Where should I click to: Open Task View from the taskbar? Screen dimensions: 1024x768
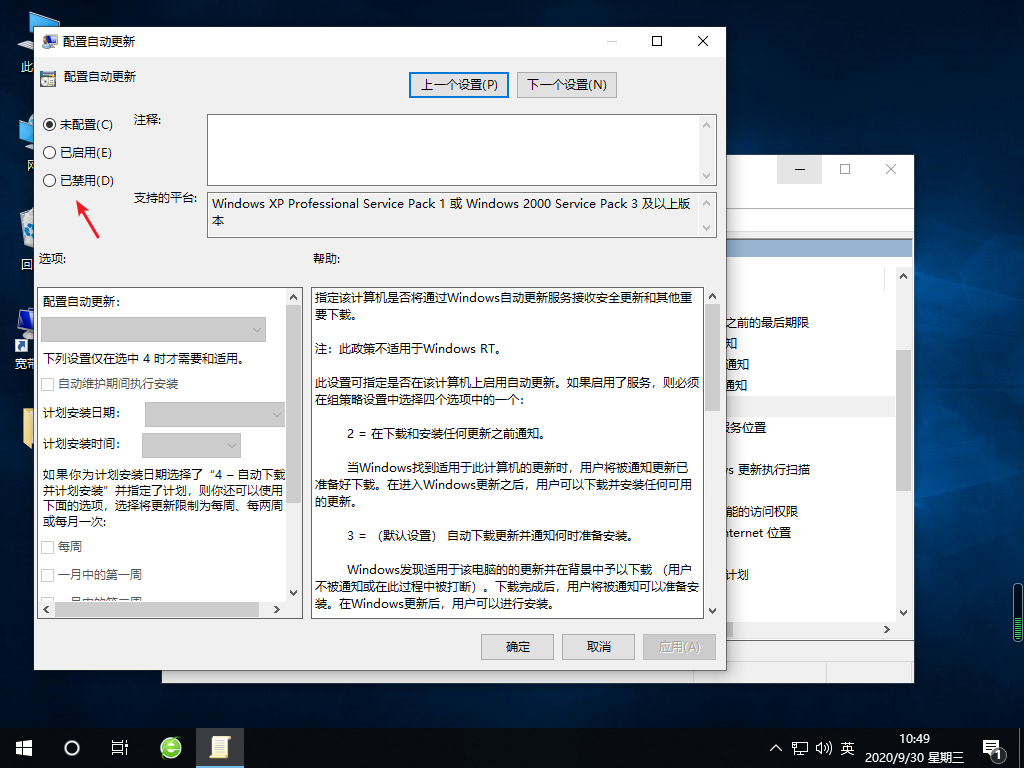pos(119,747)
